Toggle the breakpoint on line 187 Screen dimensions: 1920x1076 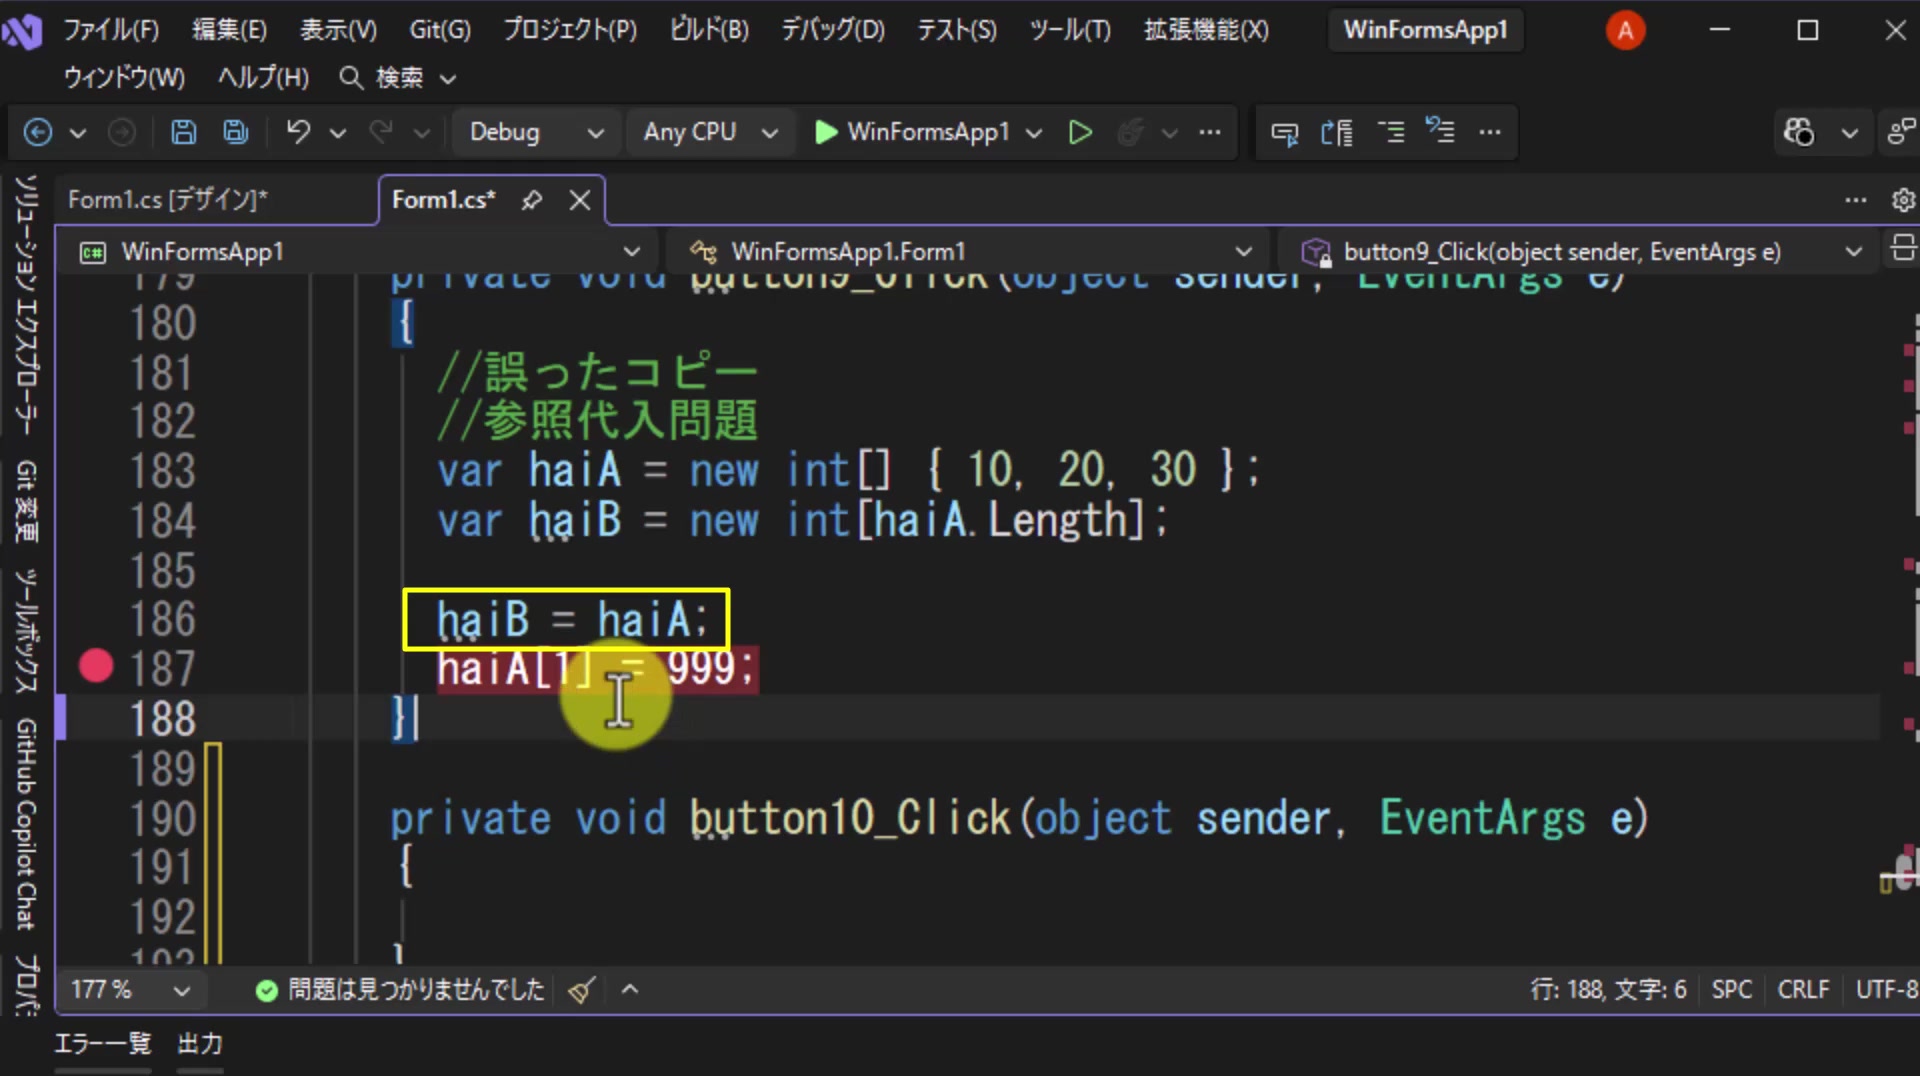pyautogui.click(x=96, y=666)
